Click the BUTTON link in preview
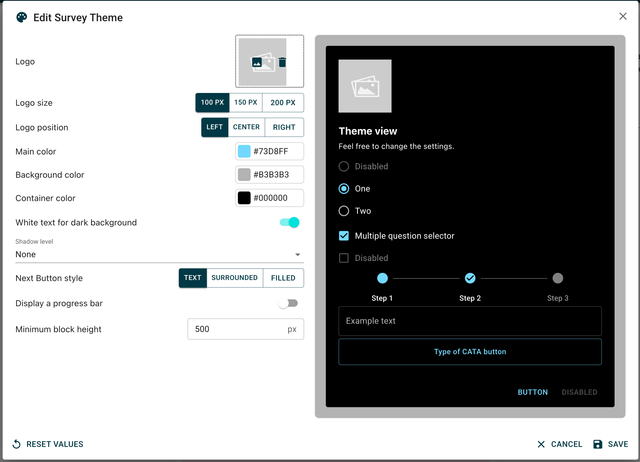 pyautogui.click(x=532, y=392)
